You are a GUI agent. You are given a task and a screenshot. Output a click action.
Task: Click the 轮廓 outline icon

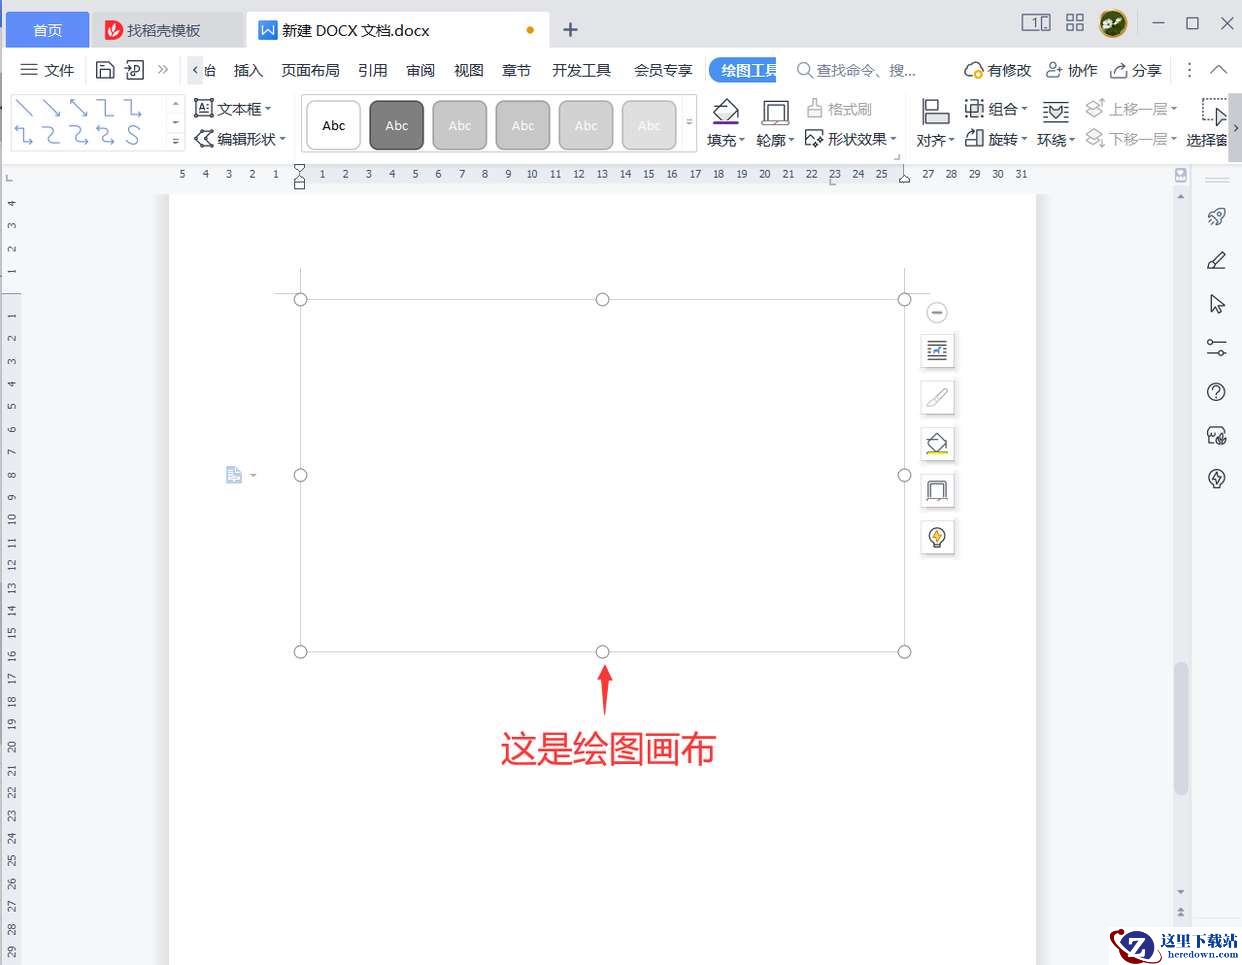click(x=775, y=111)
